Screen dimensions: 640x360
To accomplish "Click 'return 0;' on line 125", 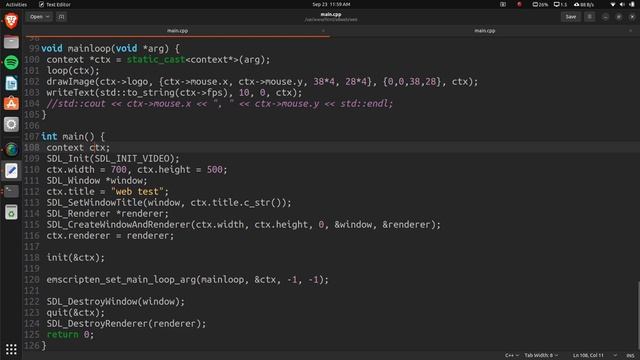I will click(x=70, y=335).
